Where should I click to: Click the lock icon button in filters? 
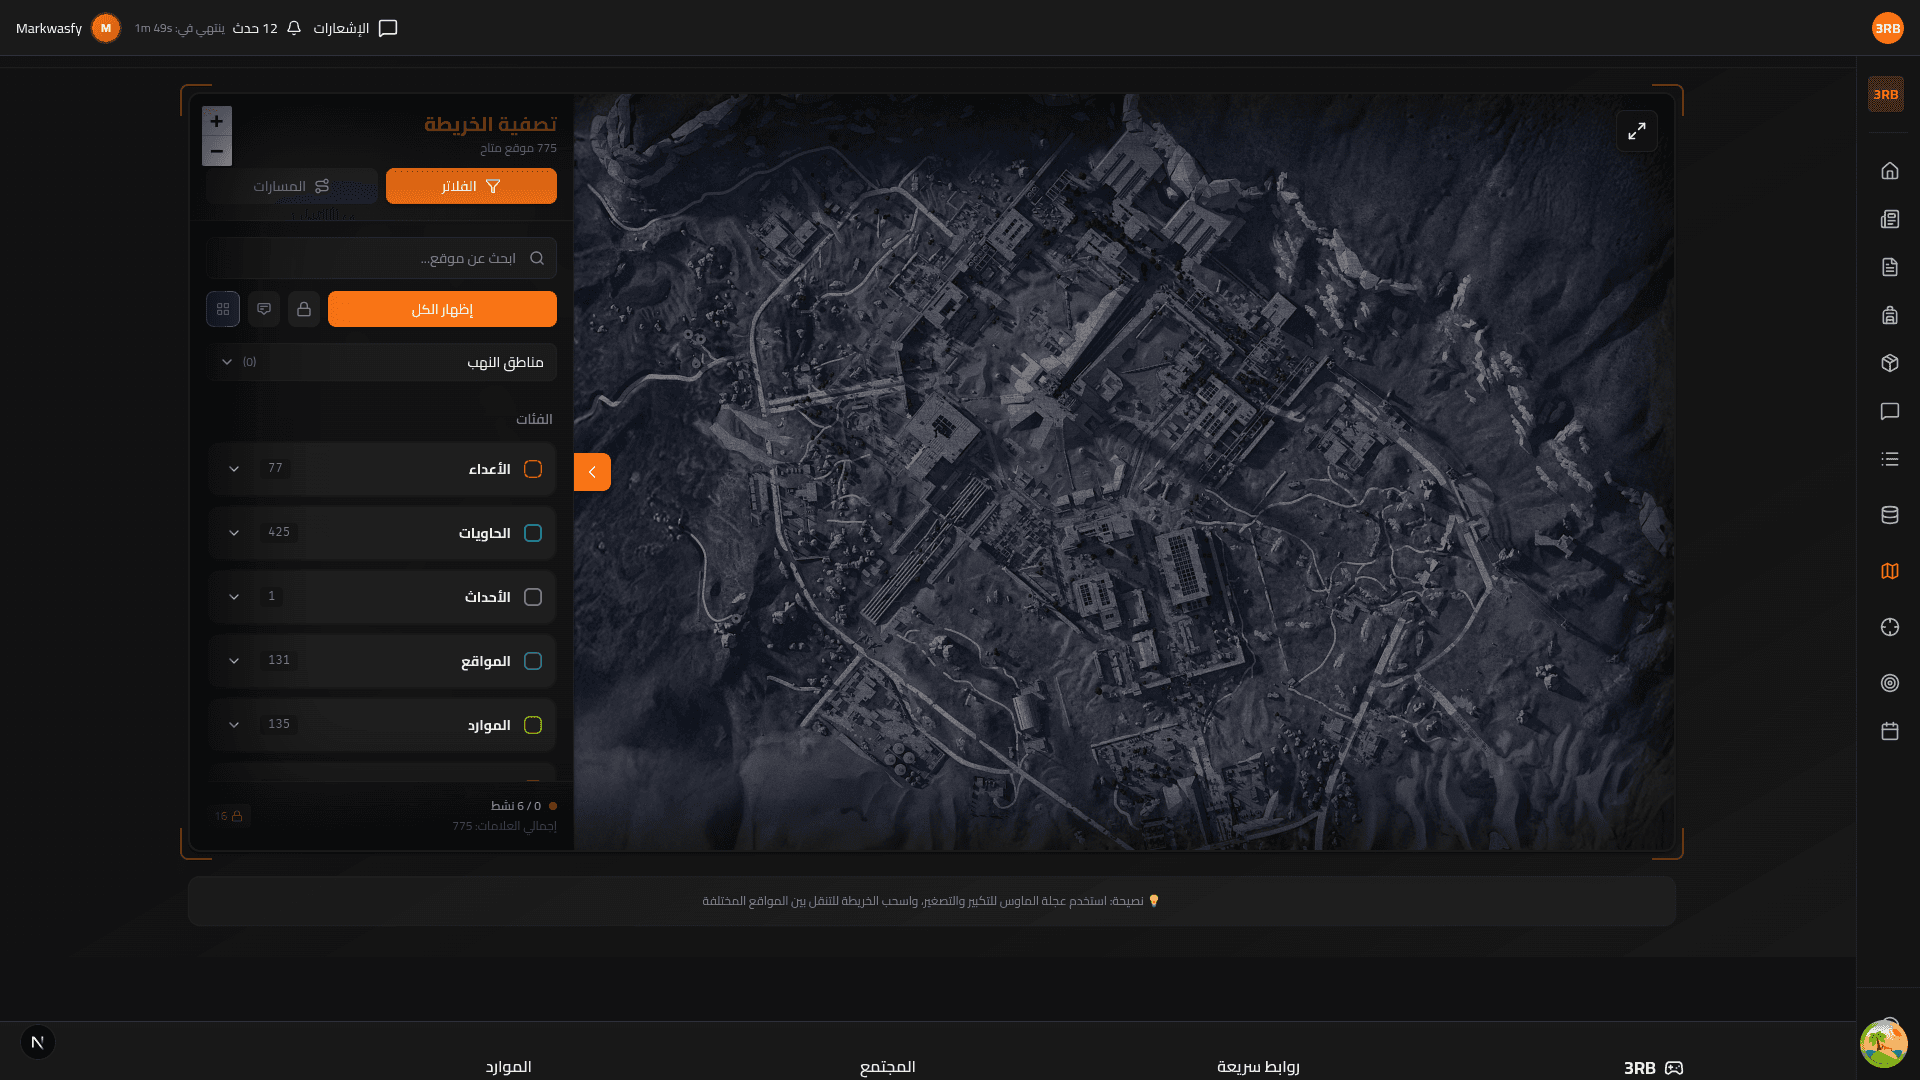click(x=304, y=309)
